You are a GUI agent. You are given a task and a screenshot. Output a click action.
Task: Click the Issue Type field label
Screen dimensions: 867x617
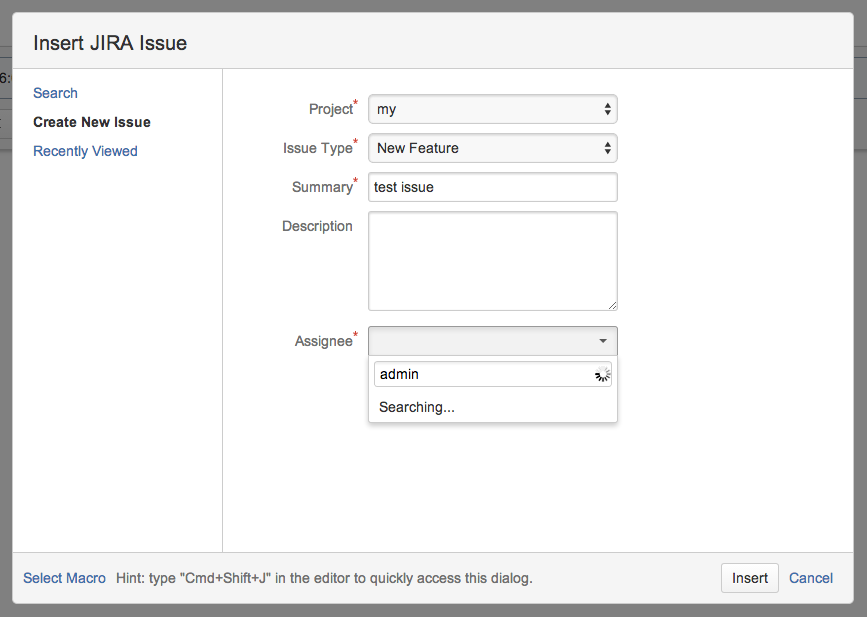click(x=318, y=148)
